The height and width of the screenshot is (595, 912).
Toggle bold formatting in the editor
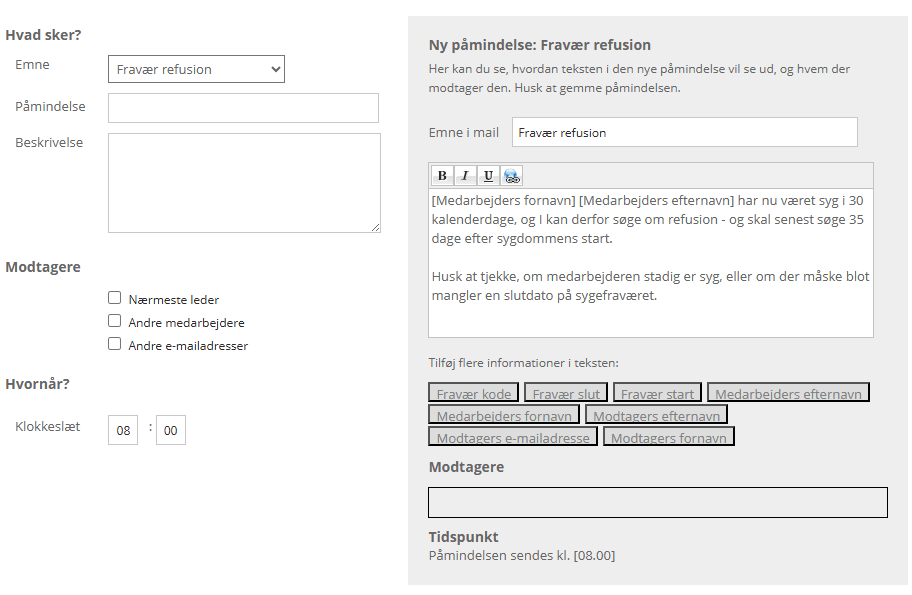click(442, 176)
